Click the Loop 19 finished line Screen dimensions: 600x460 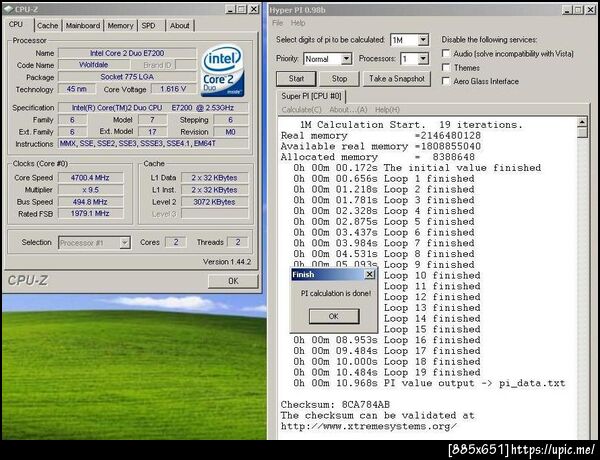pyautogui.click(x=387, y=372)
